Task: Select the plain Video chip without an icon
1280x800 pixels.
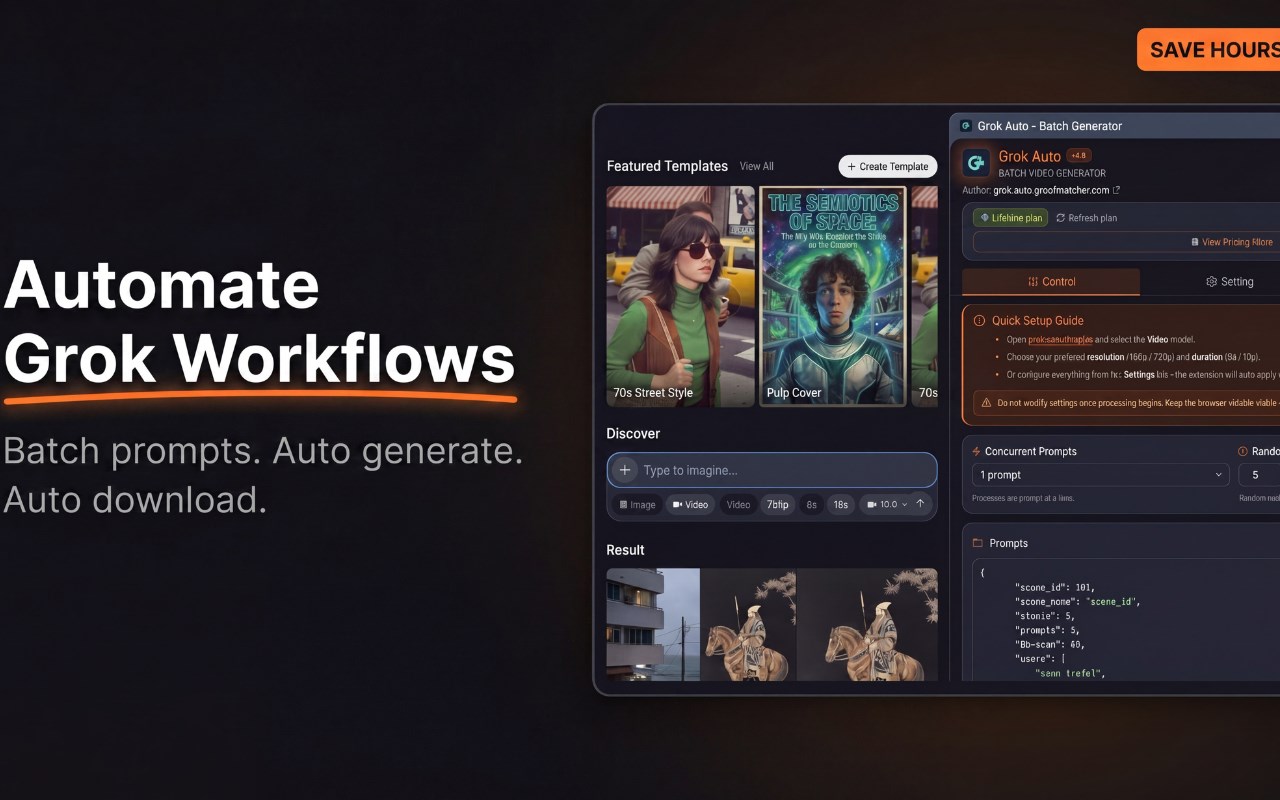Action: coord(738,505)
